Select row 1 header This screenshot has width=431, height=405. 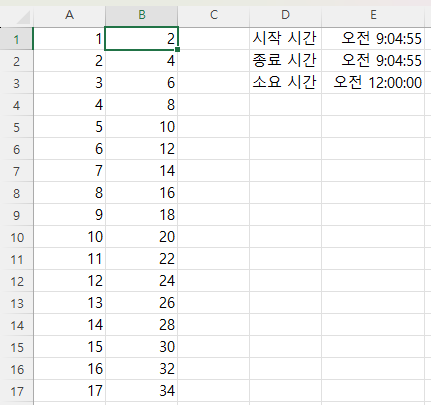pos(16,39)
